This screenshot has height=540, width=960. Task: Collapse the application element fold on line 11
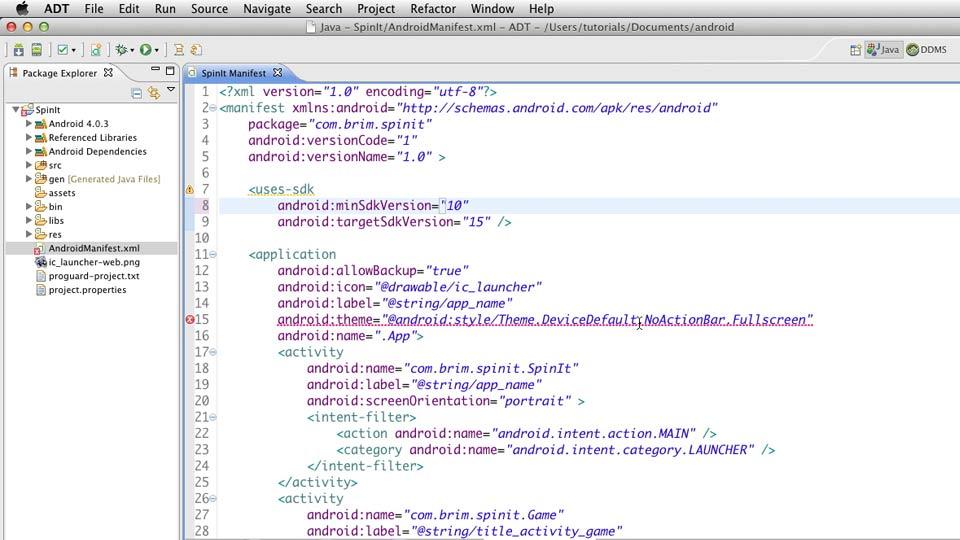(x=213, y=254)
